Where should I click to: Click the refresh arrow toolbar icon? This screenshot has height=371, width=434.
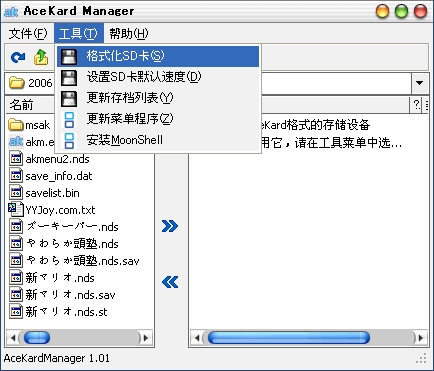pyautogui.click(x=18, y=57)
